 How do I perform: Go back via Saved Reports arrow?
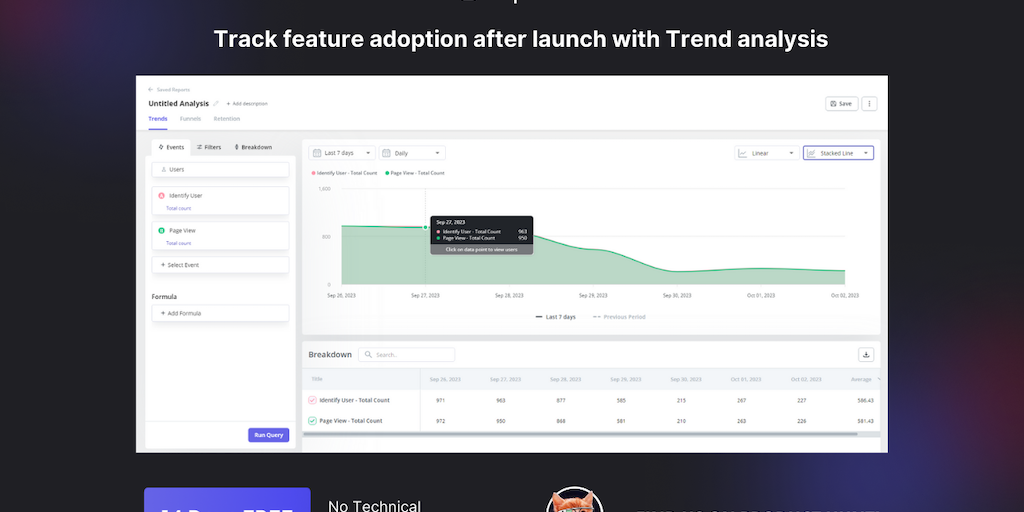click(x=151, y=89)
